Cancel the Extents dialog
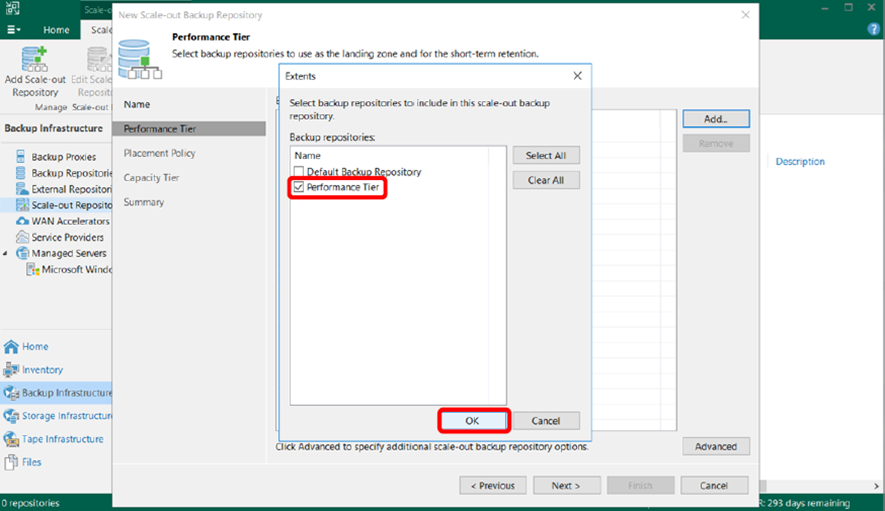 [x=545, y=421]
